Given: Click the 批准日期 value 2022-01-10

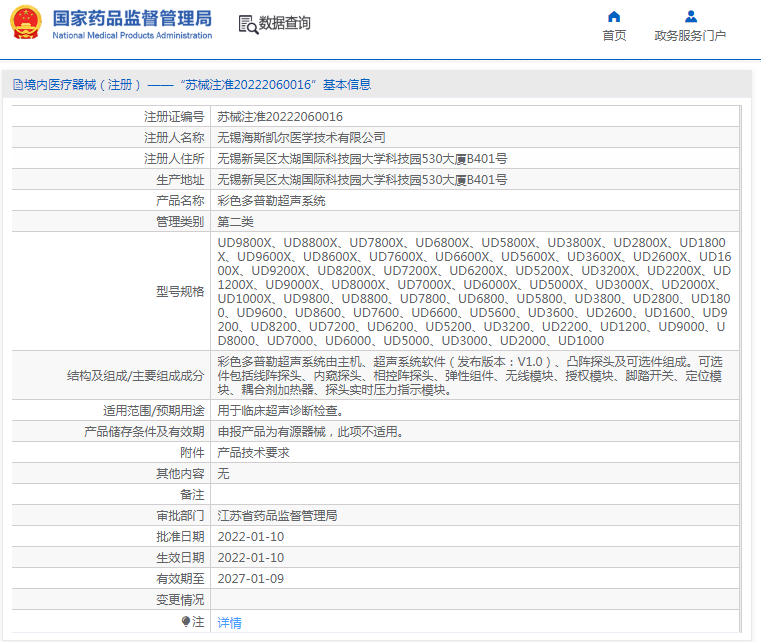Looking at the screenshot, I should [x=251, y=537].
